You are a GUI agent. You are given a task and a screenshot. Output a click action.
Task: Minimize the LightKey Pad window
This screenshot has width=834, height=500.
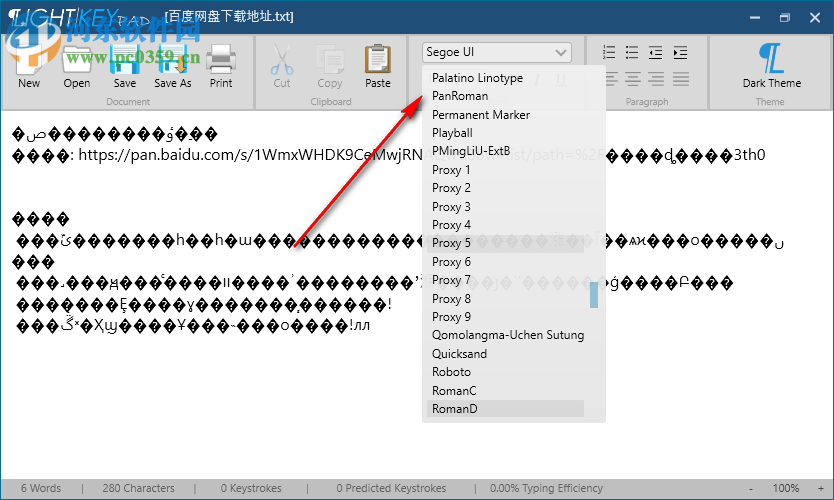755,18
